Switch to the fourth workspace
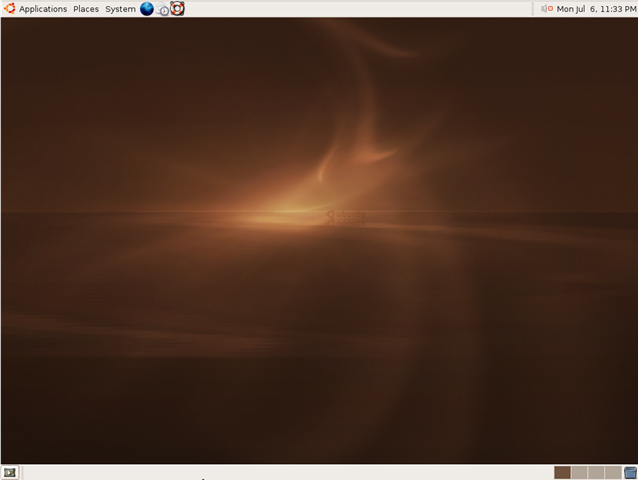The height and width of the screenshot is (480, 638). (x=613, y=472)
